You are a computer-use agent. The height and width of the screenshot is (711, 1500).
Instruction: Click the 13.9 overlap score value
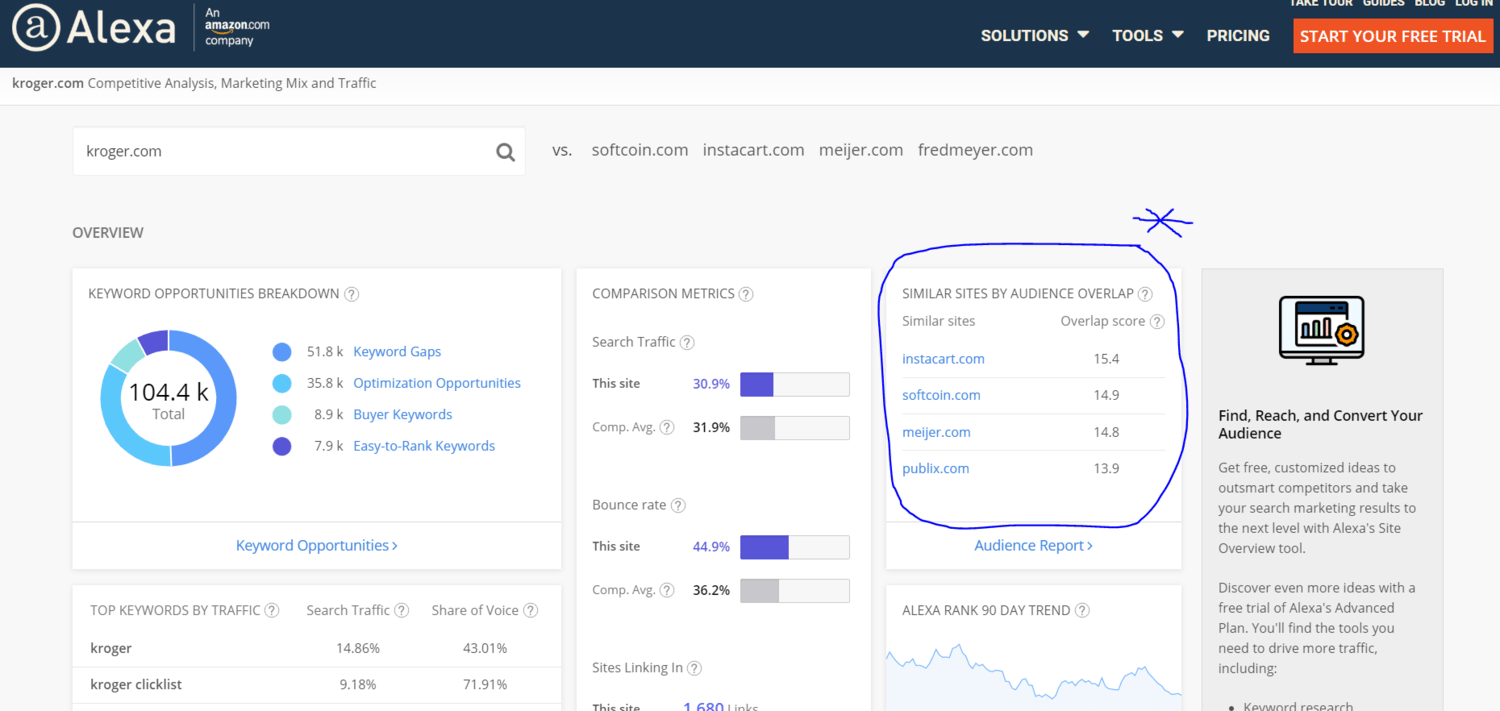click(1106, 468)
